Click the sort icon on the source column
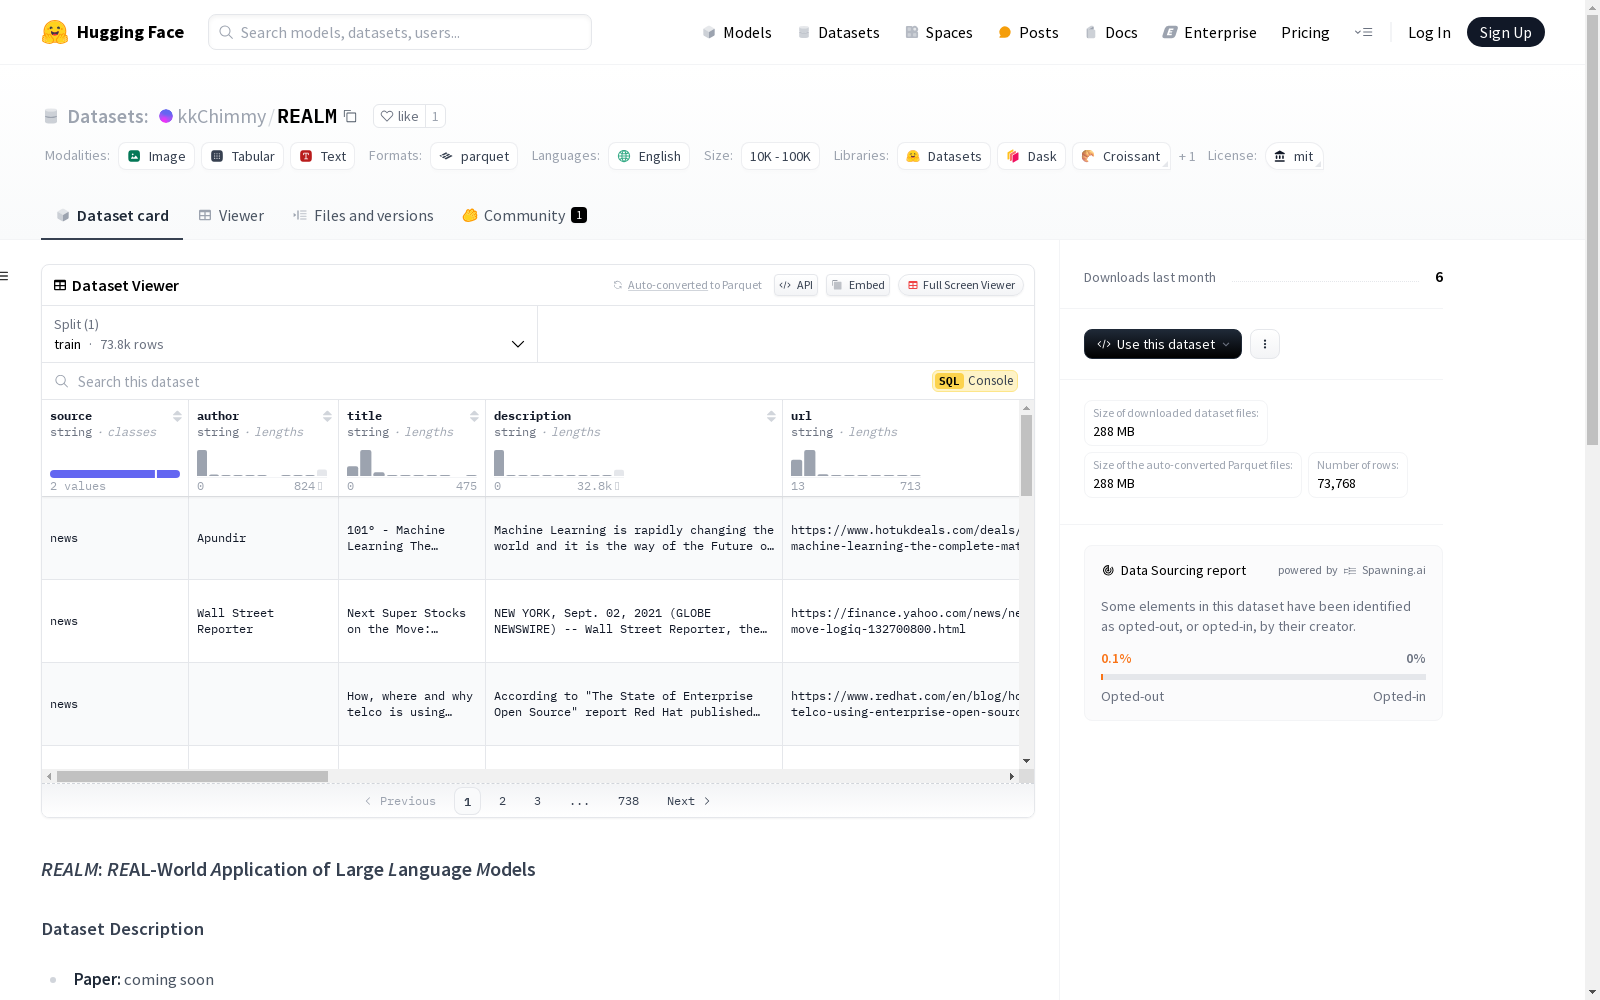This screenshot has height=1000, width=1600. pos(177,416)
